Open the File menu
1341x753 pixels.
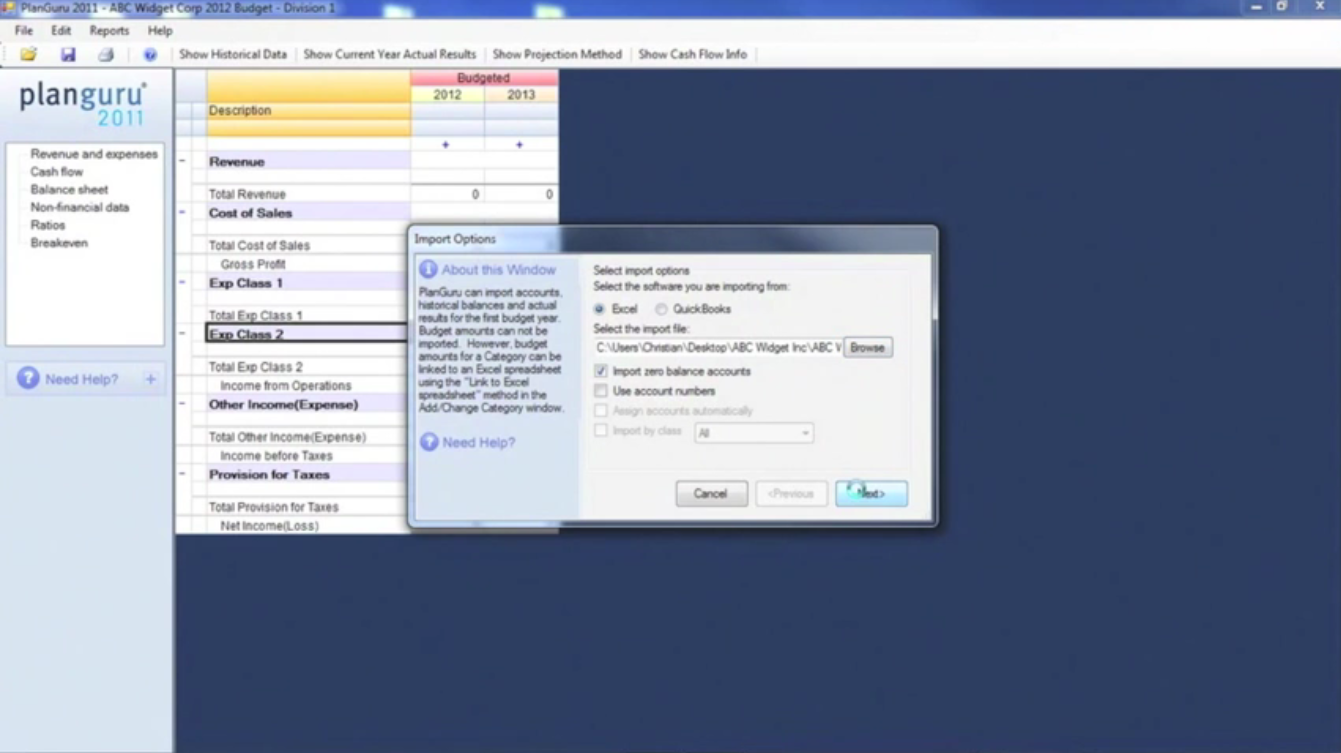click(24, 31)
